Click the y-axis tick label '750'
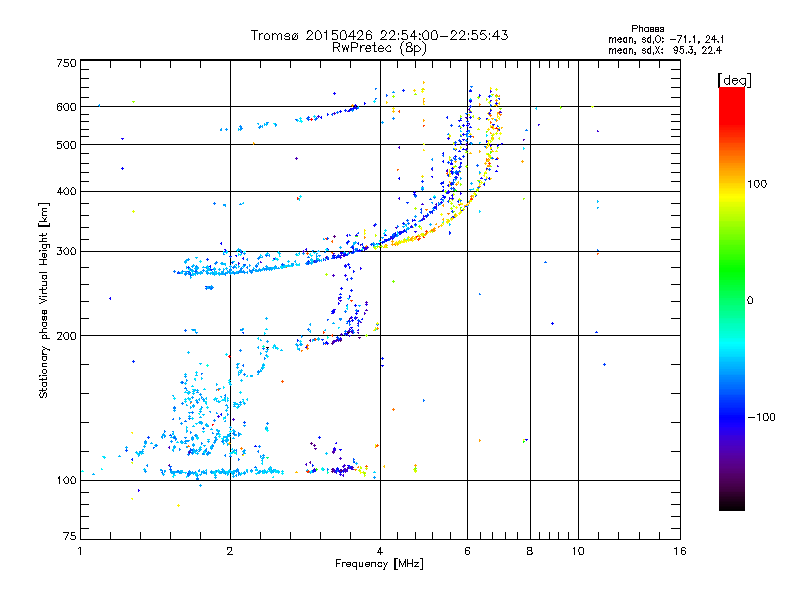 pyautogui.click(x=66, y=63)
